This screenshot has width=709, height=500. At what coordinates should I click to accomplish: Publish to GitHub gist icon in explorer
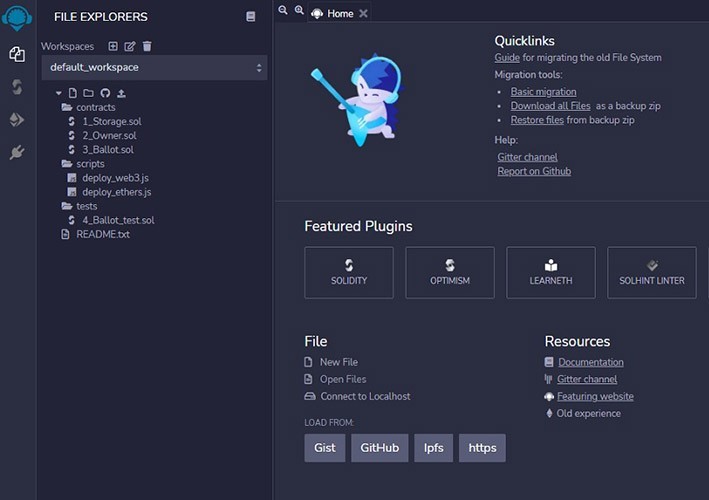(x=105, y=93)
